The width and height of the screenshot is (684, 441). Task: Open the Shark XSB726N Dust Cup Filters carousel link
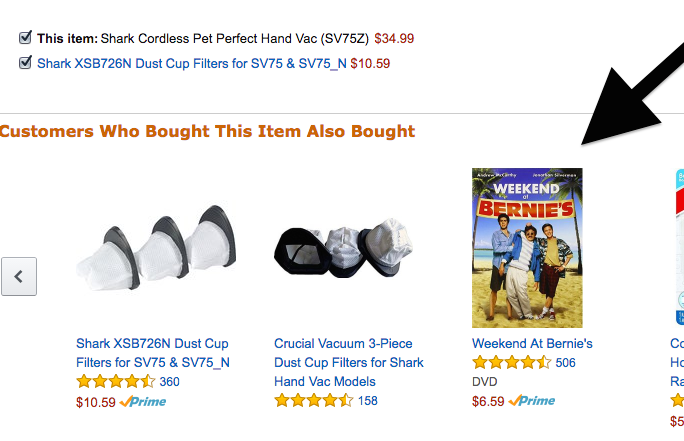coord(153,353)
